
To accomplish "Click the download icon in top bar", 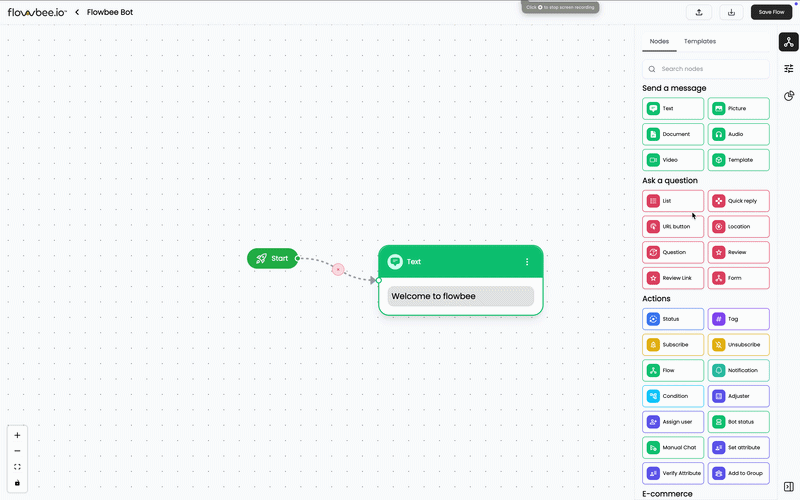I will point(731,12).
